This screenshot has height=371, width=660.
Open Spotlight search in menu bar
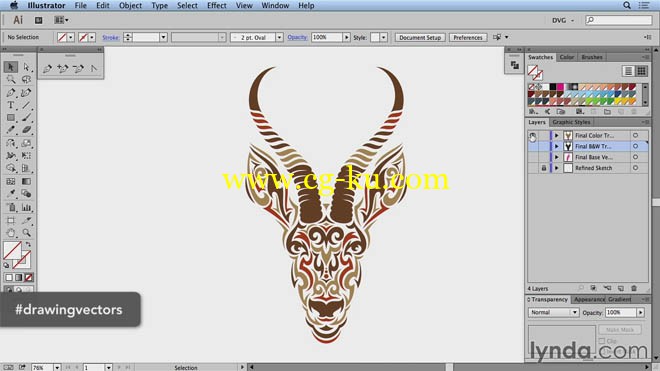coord(627,5)
